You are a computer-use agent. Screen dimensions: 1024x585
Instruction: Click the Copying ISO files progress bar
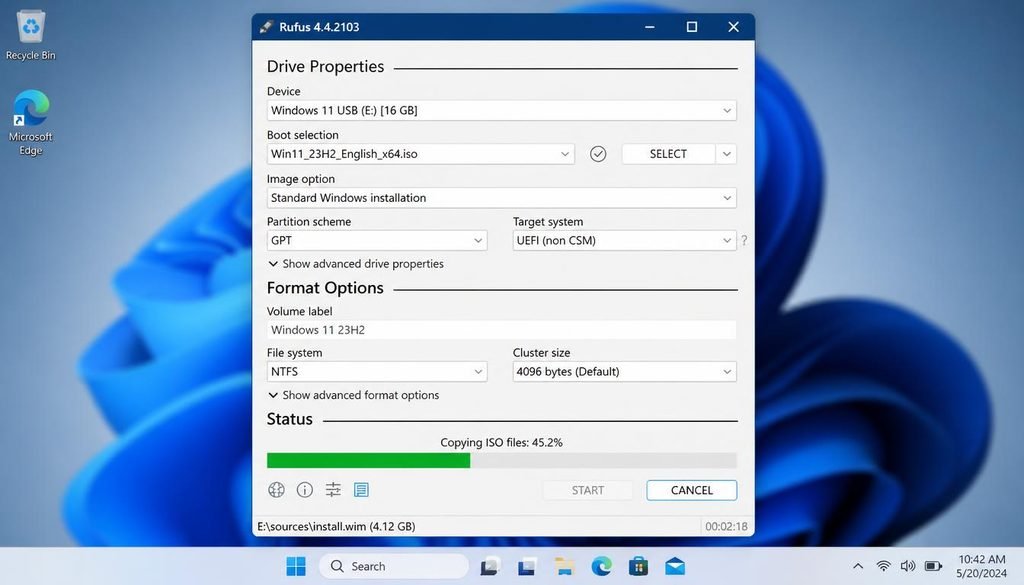pos(502,460)
